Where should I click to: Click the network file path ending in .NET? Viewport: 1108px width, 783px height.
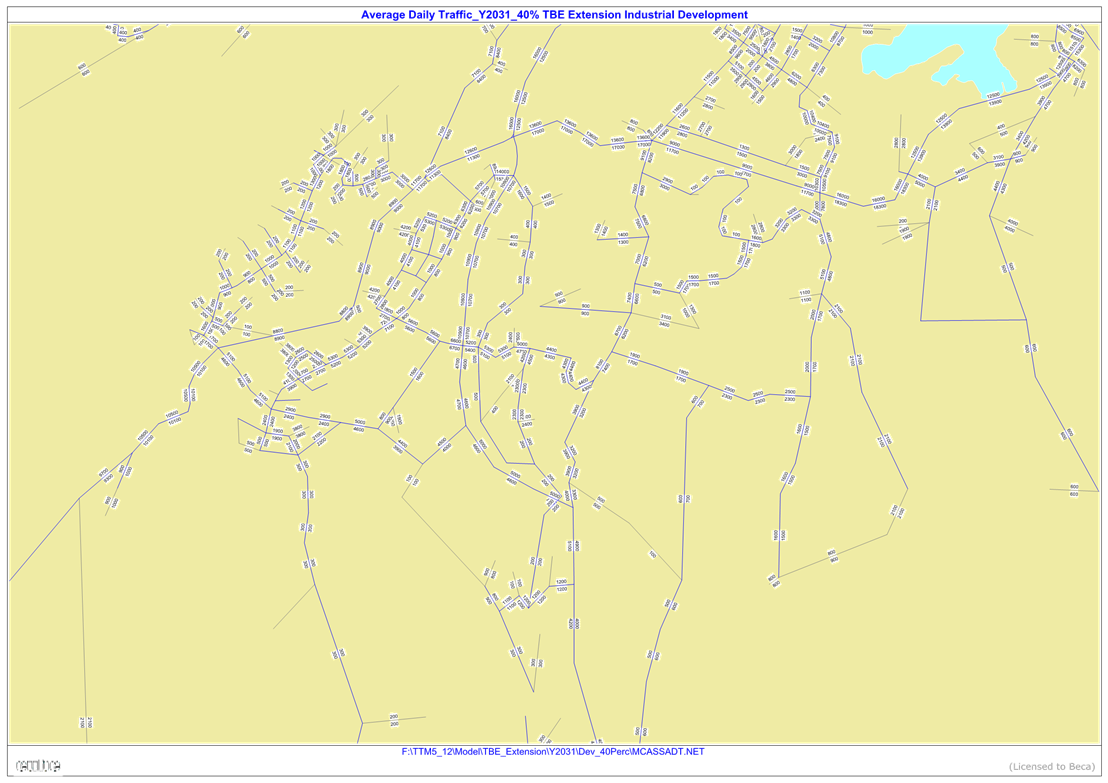click(553, 751)
